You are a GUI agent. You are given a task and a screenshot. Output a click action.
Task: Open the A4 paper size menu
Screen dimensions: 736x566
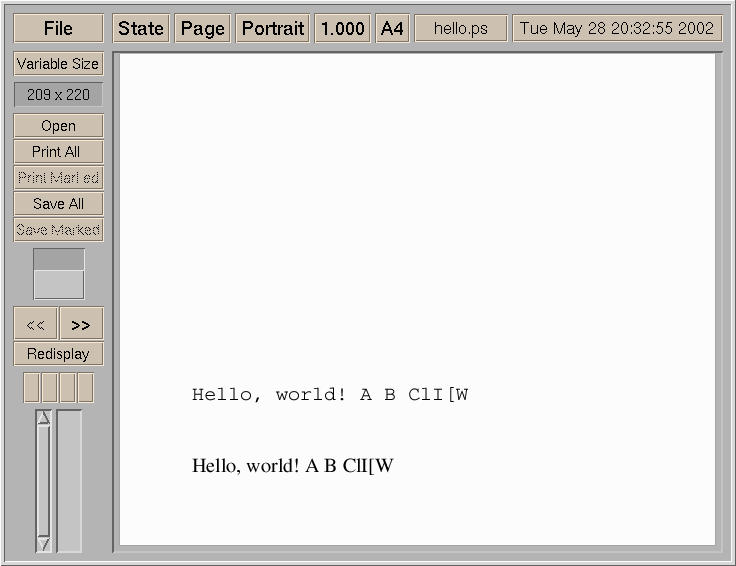coord(392,28)
